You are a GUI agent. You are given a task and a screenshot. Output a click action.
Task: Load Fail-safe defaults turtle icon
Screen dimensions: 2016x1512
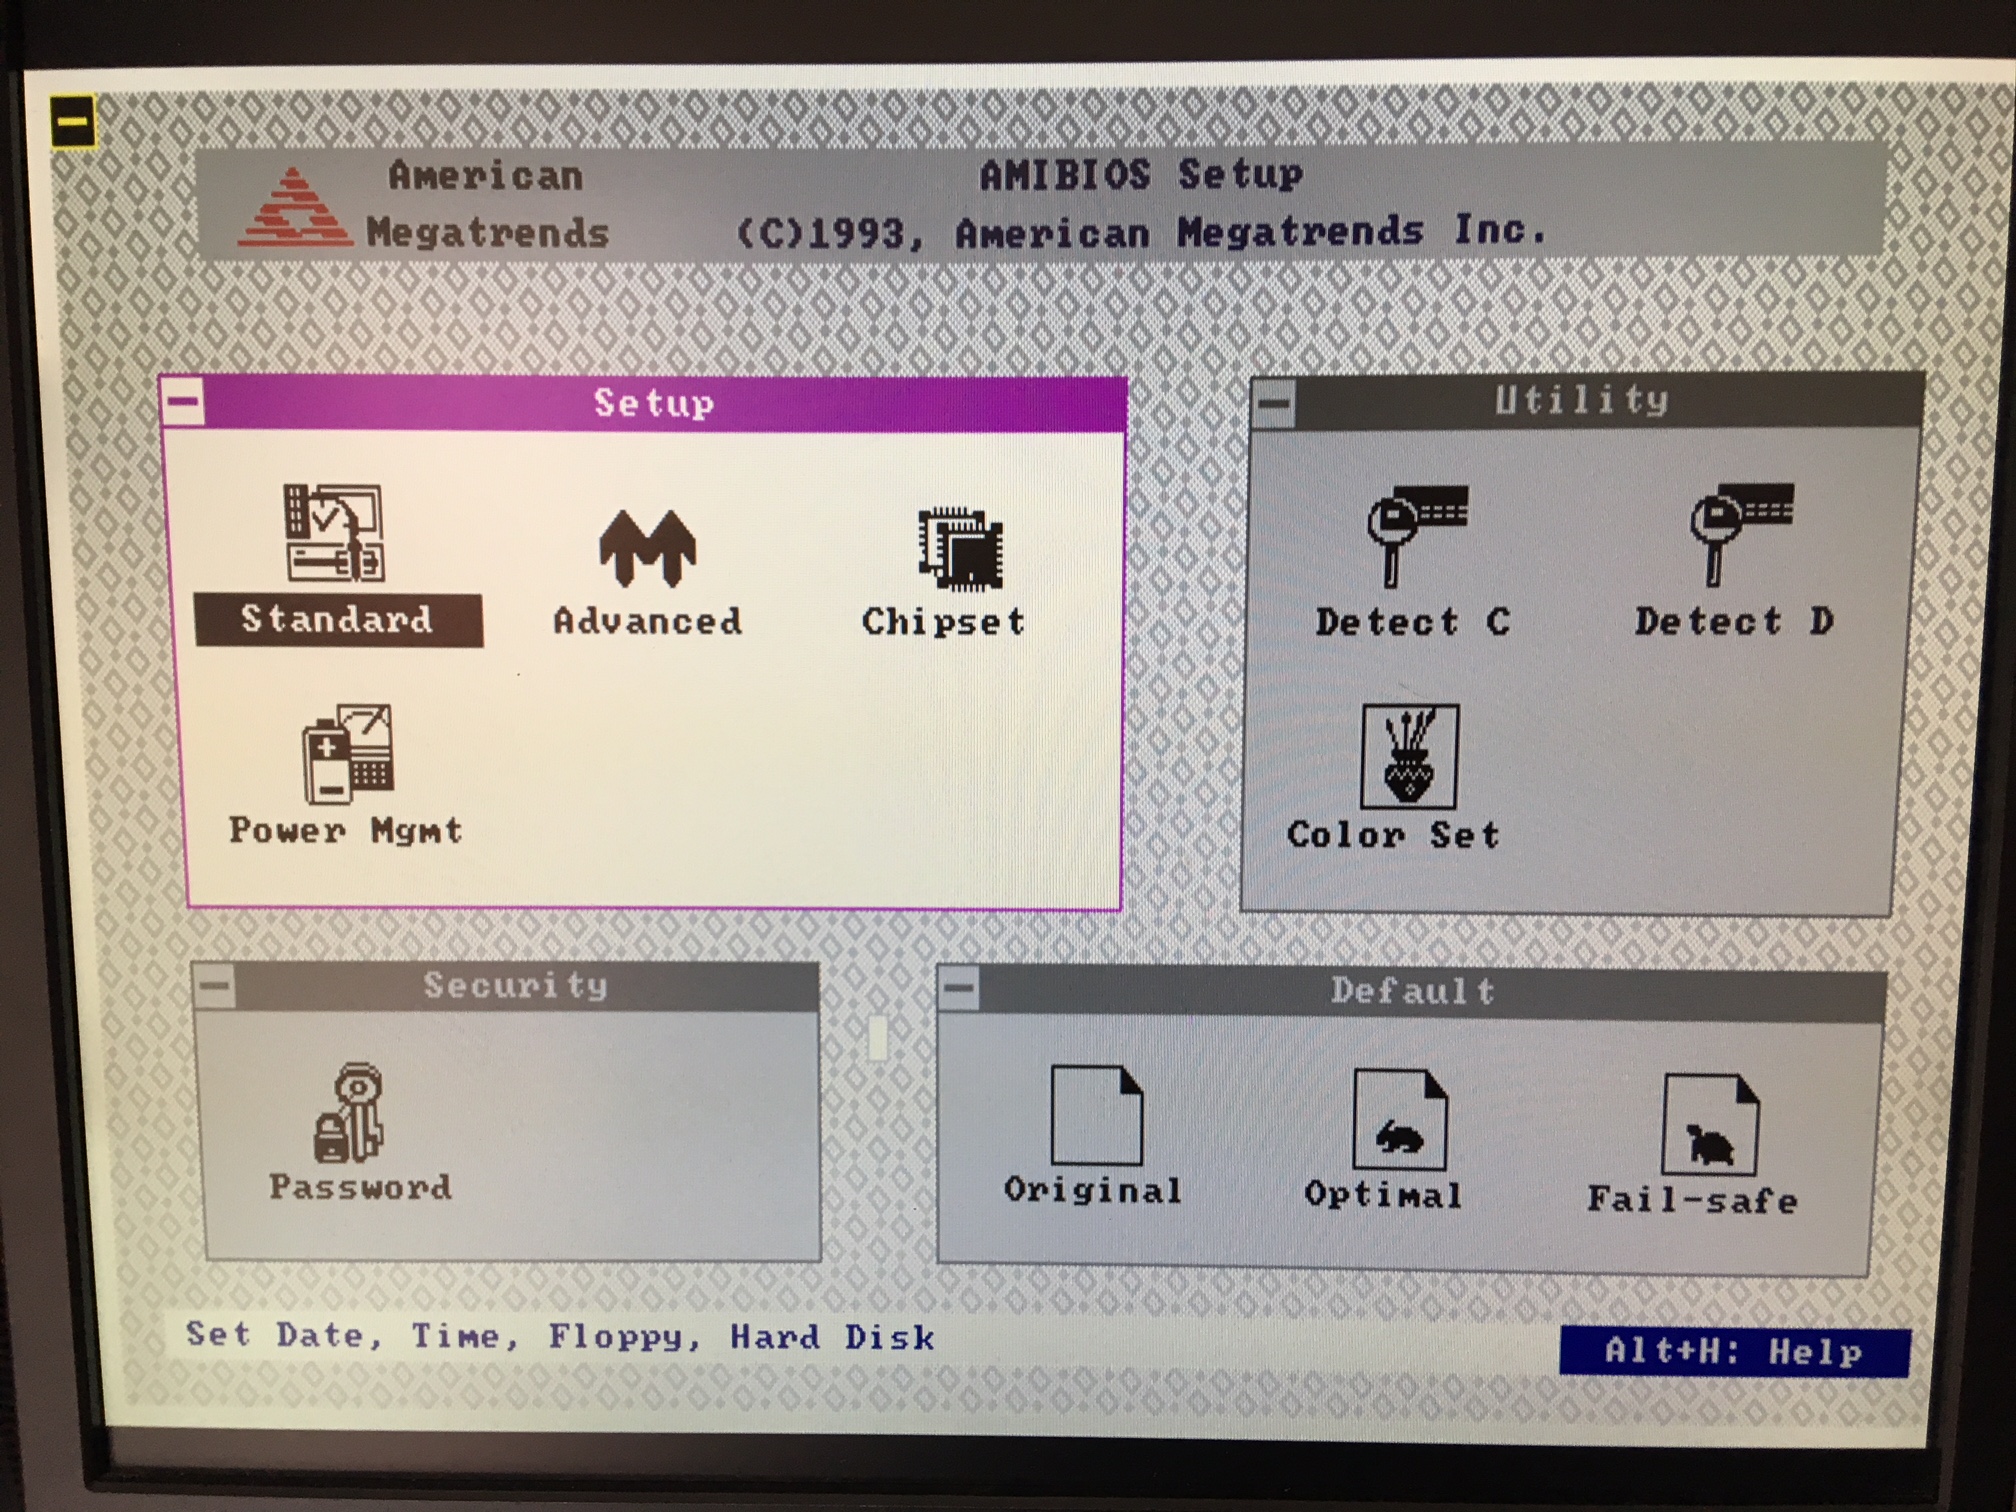pyautogui.click(x=1710, y=1124)
